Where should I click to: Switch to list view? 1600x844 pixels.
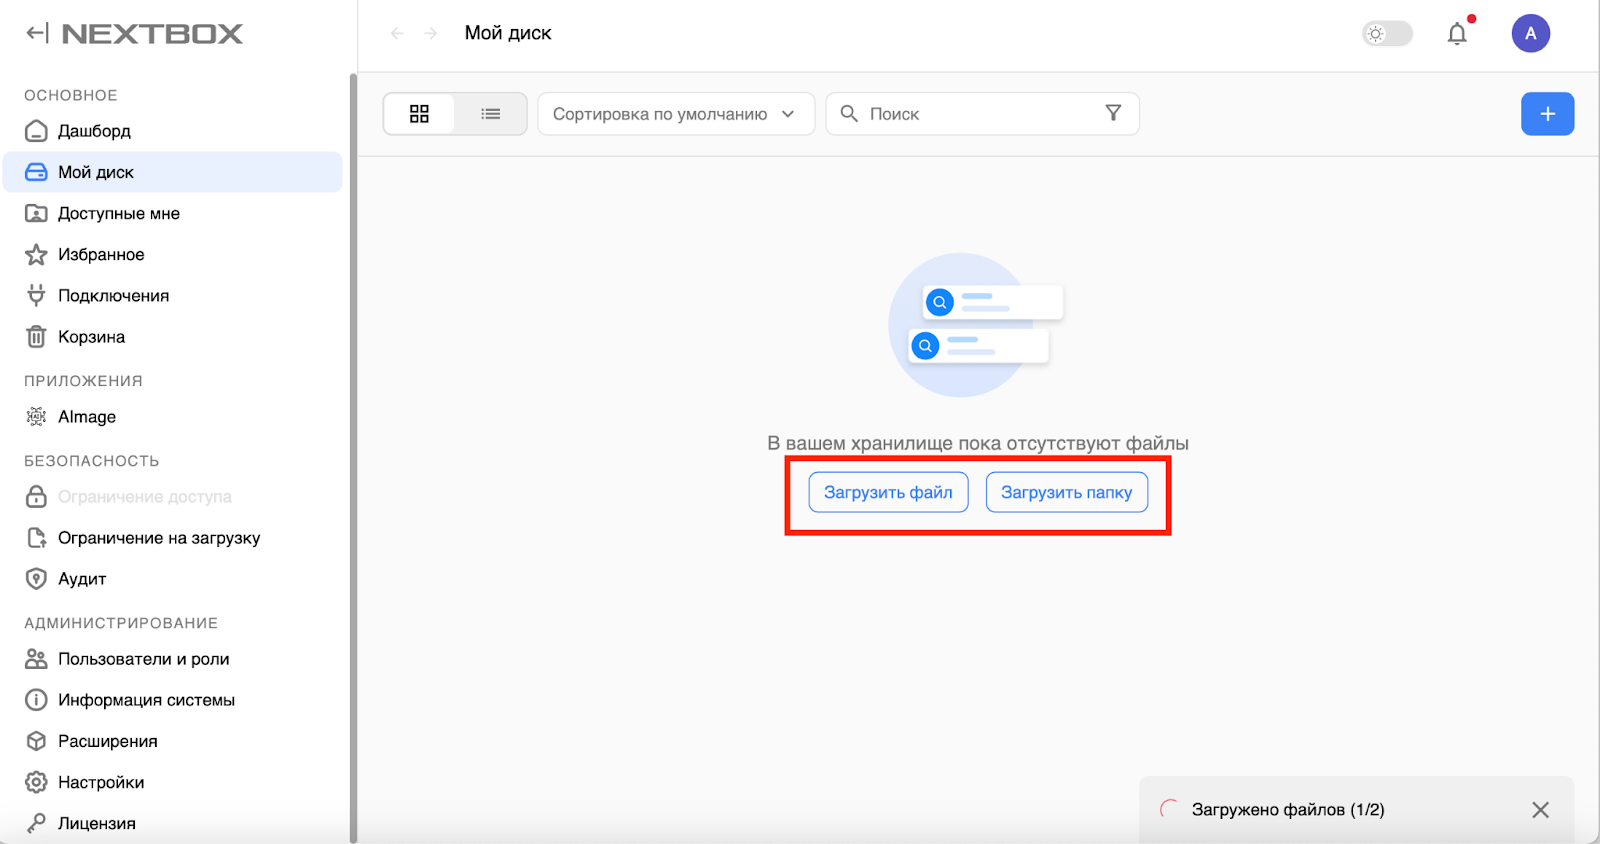point(490,114)
